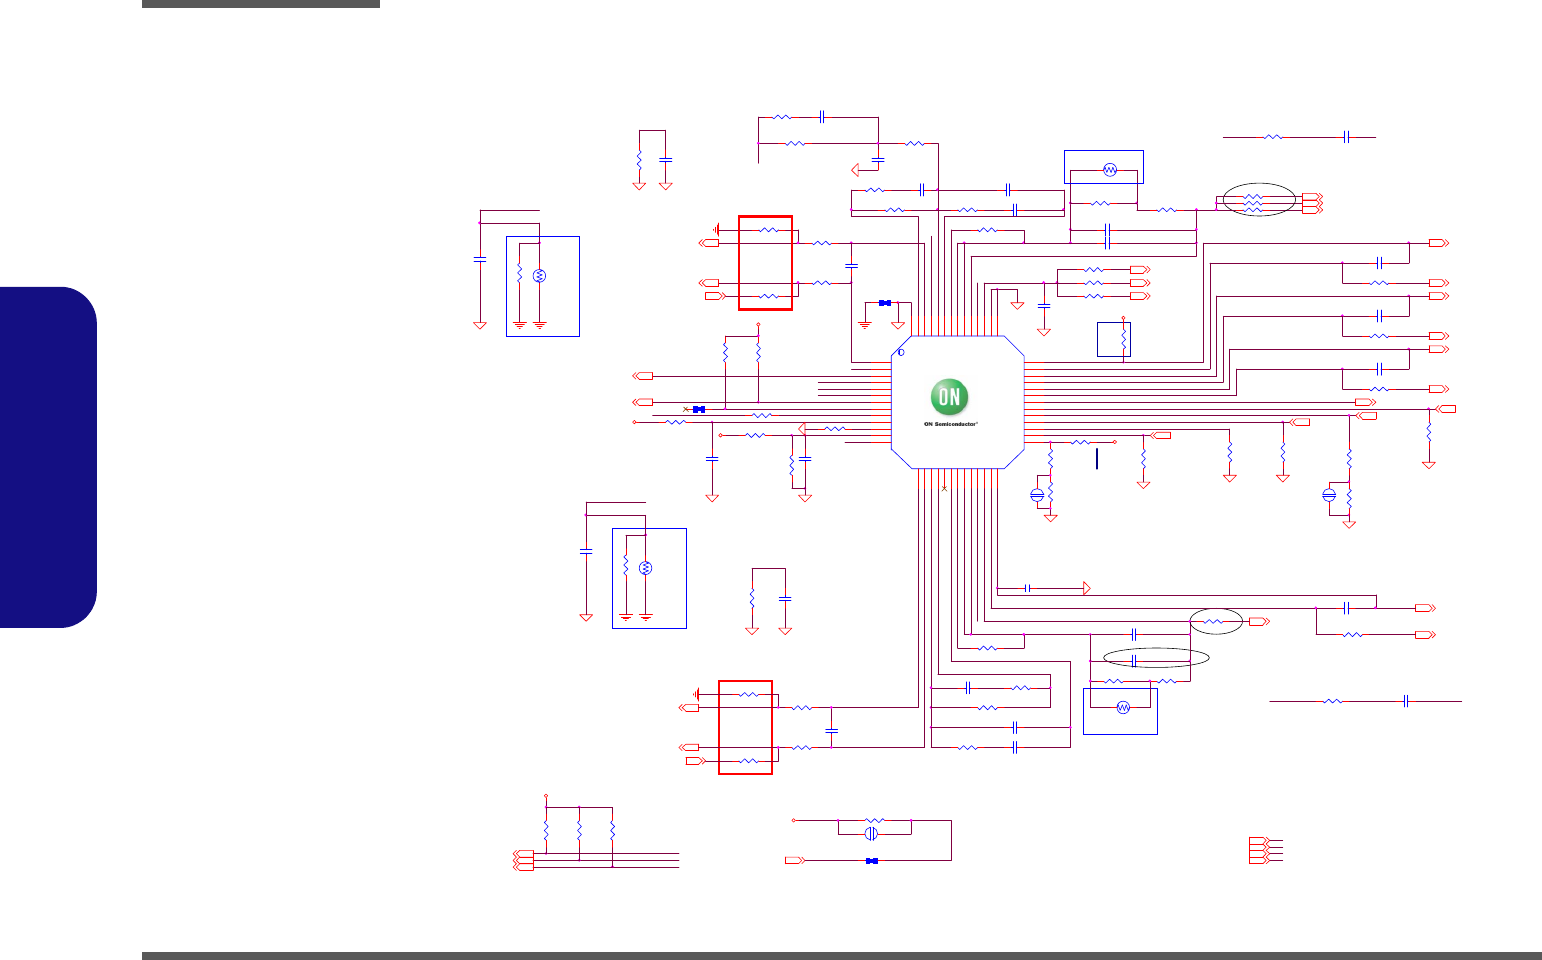Click the circled triple-resistor group at top right
The width and height of the screenshot is (1542, 960).
[x=1259, y=200]
